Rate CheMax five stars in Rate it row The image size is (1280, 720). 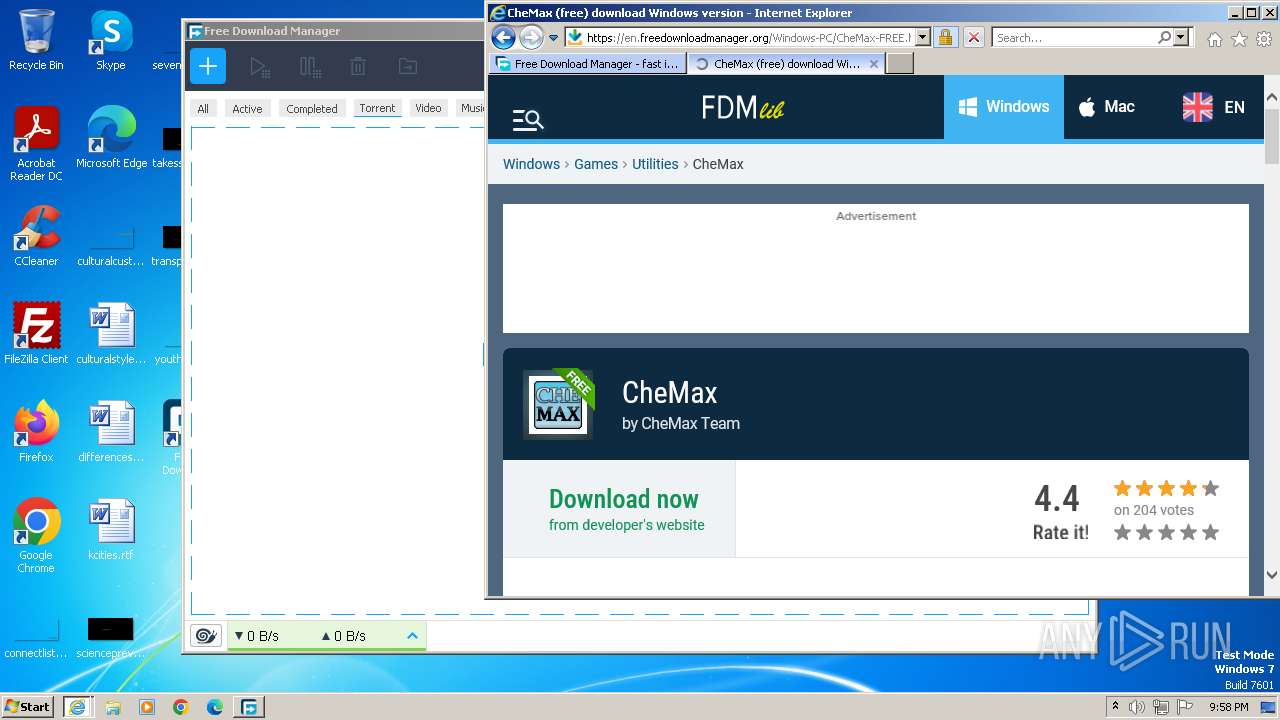click(x=1211, y=533)
